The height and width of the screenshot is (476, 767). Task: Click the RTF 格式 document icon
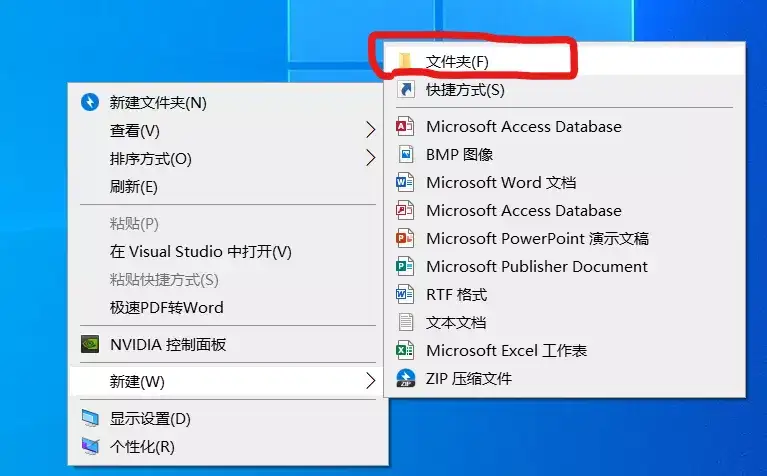405,294
